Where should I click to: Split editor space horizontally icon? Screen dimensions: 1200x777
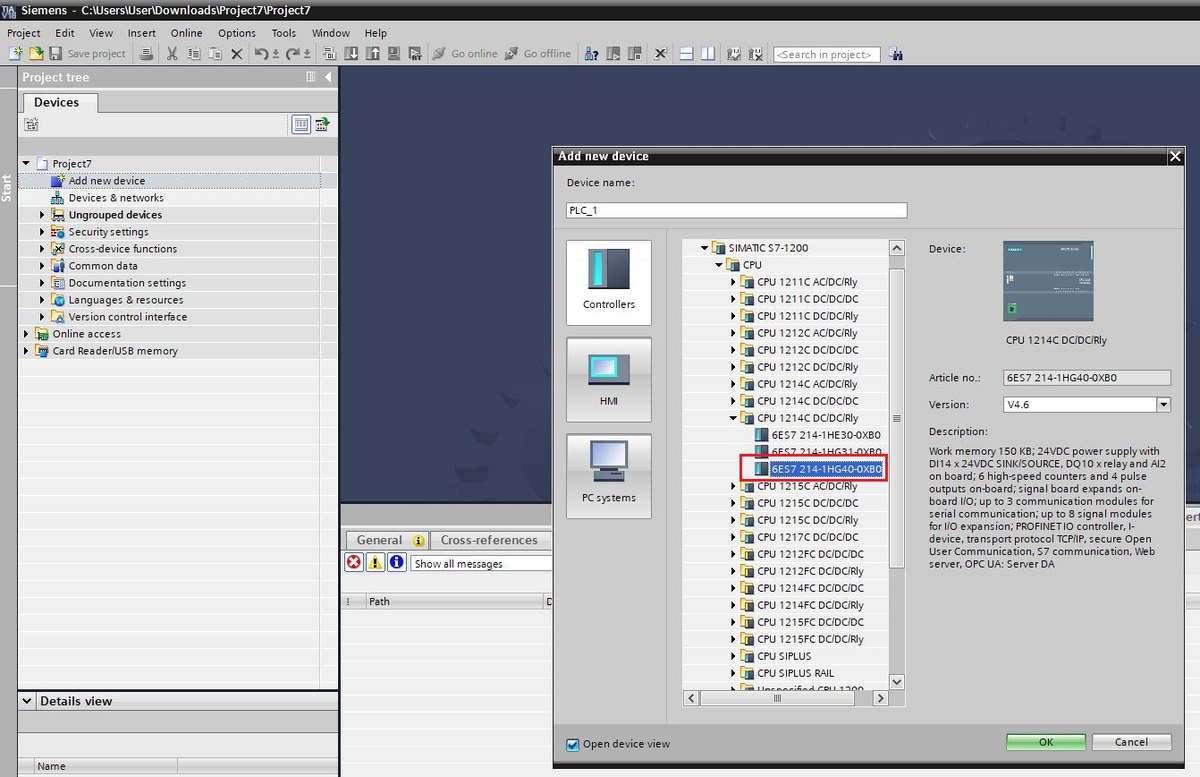coord(687,54)
